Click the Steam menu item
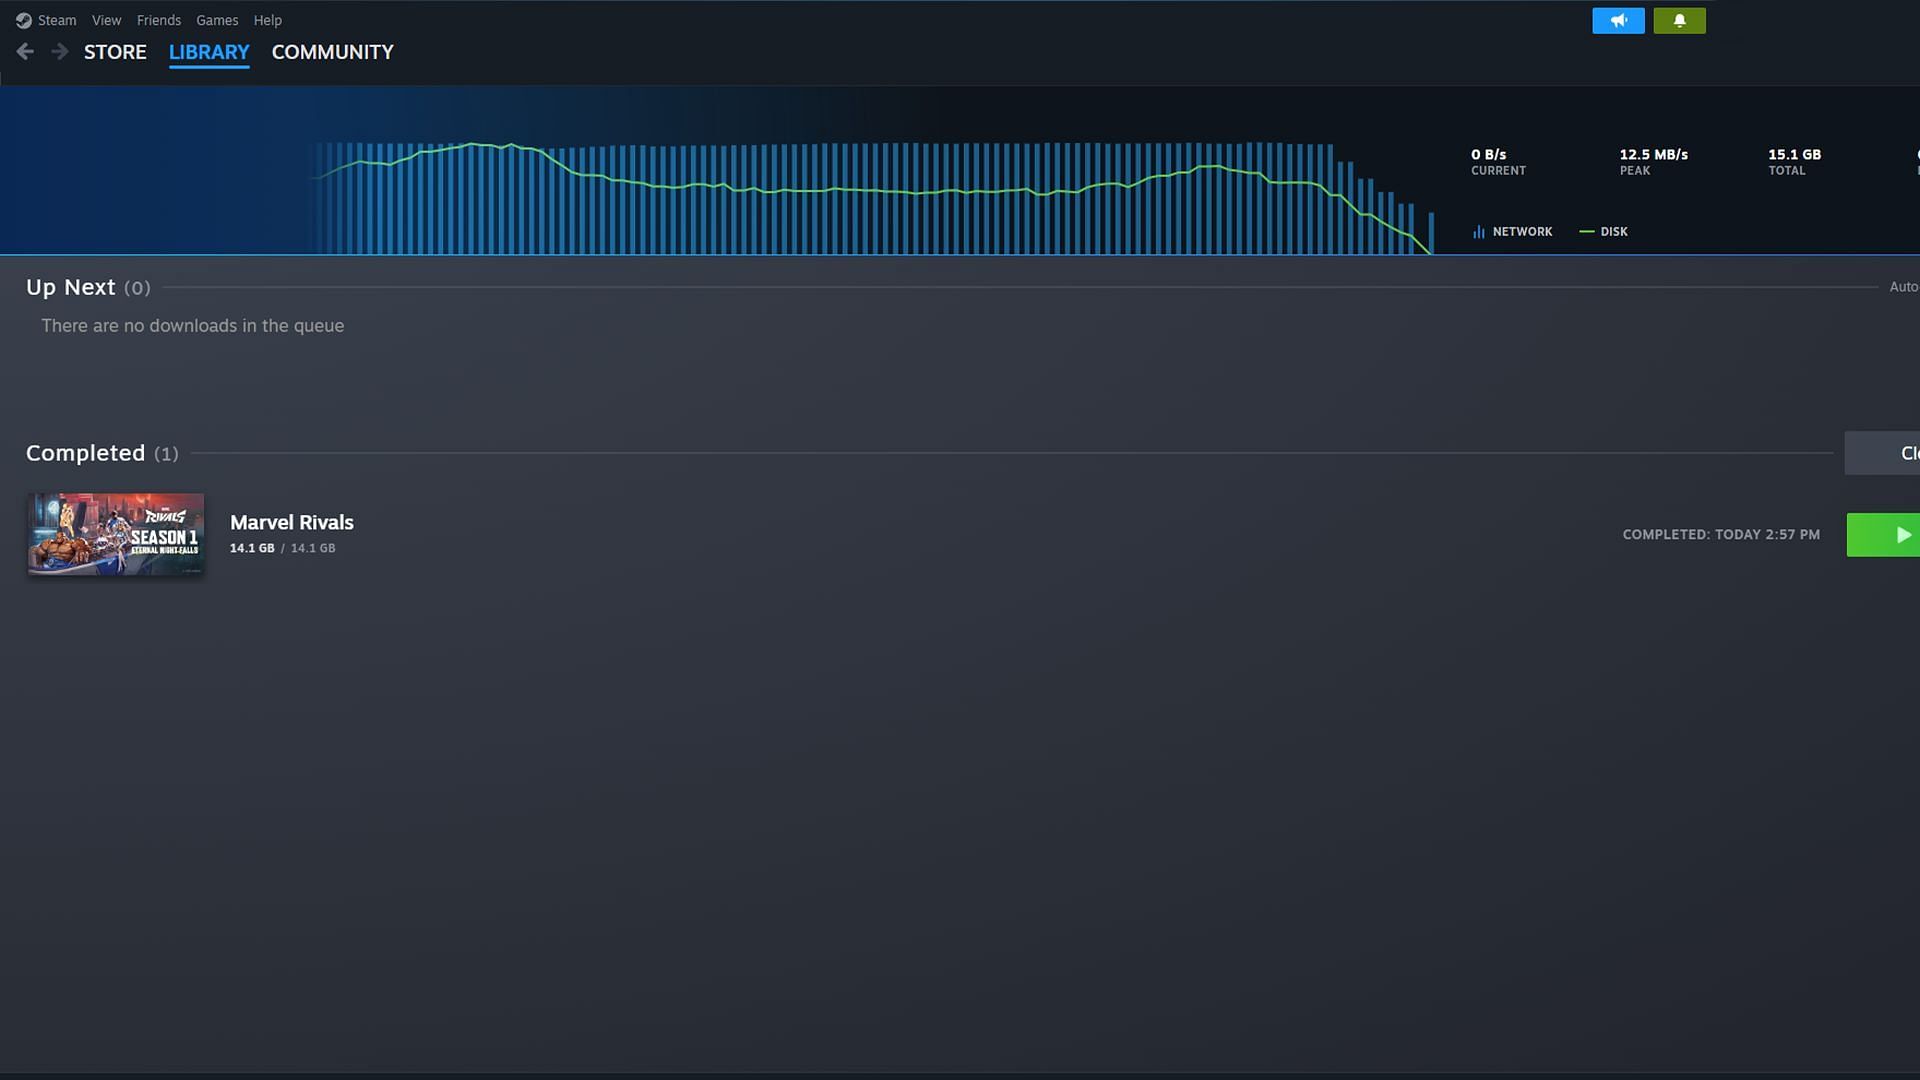The height and width of the screenshot is (1080, 1920). [x=57, y=20]
